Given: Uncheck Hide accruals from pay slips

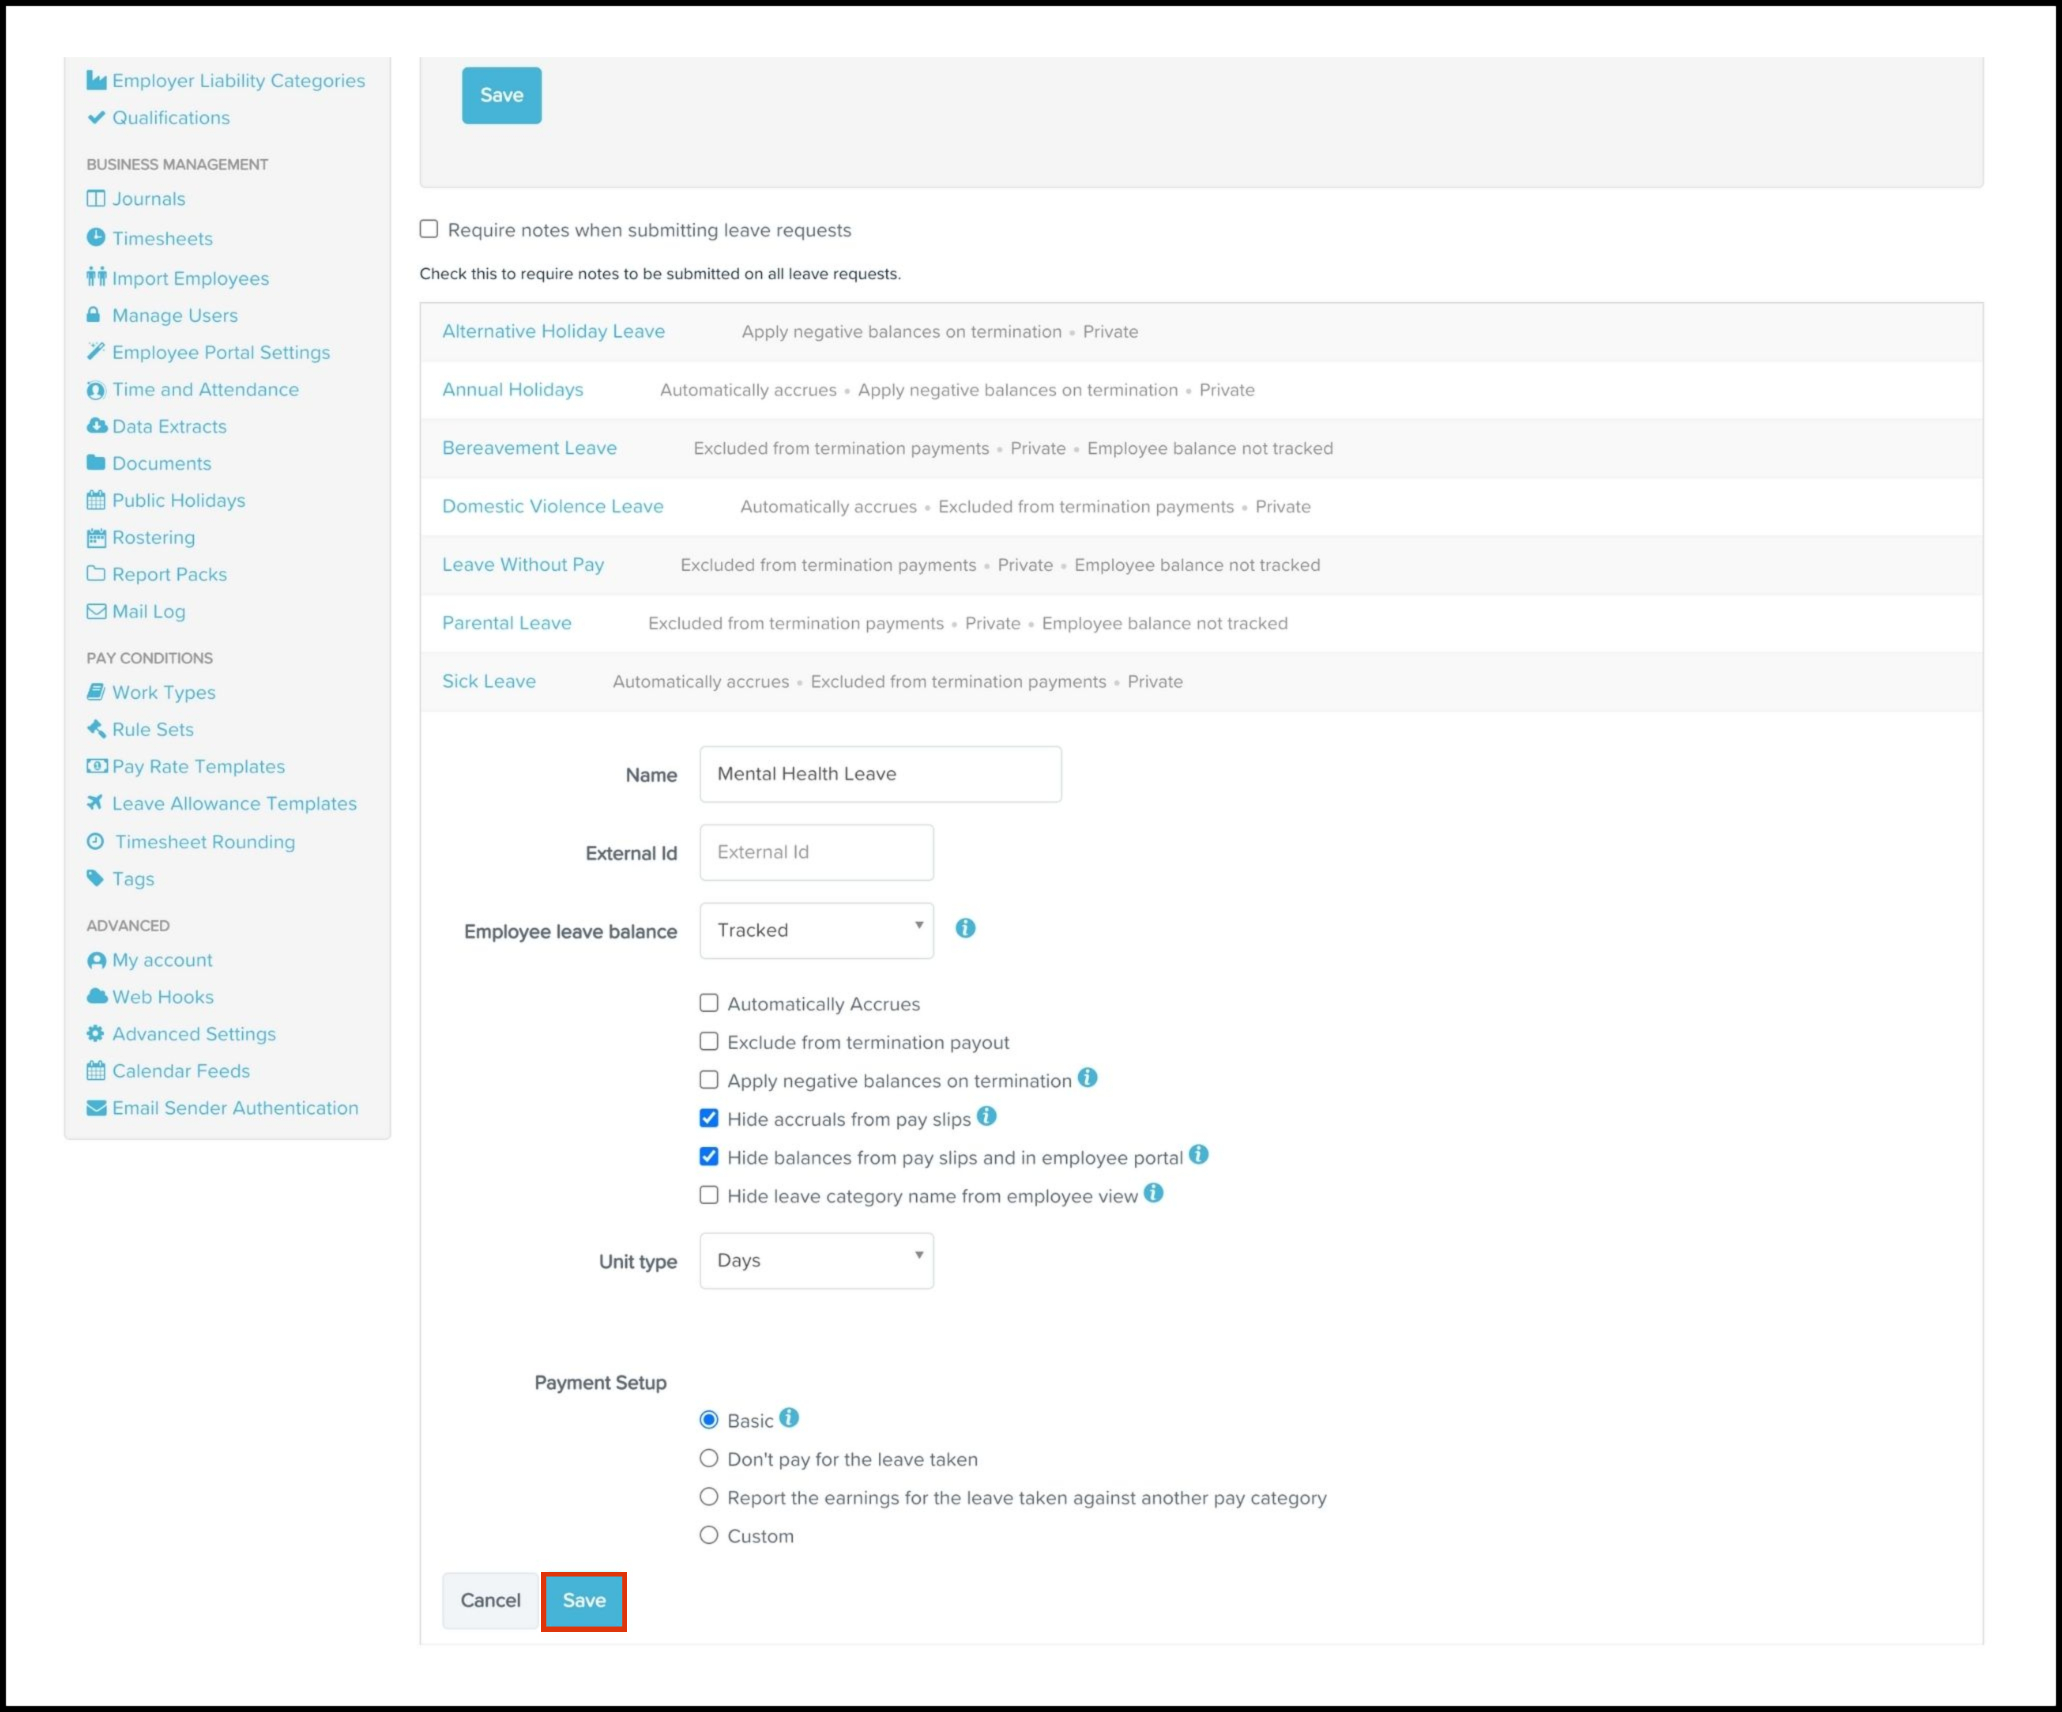Looking at the screenshot, I should 709,1118.
